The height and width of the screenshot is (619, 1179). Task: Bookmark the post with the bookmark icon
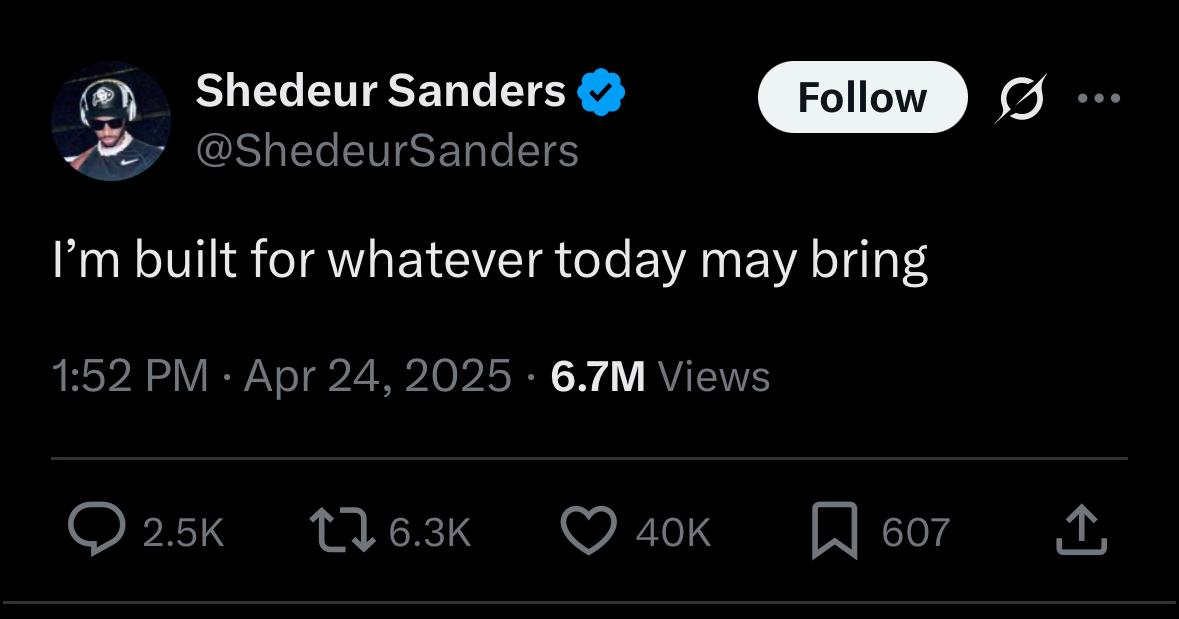pyautogui.click(x=835, y=530)
